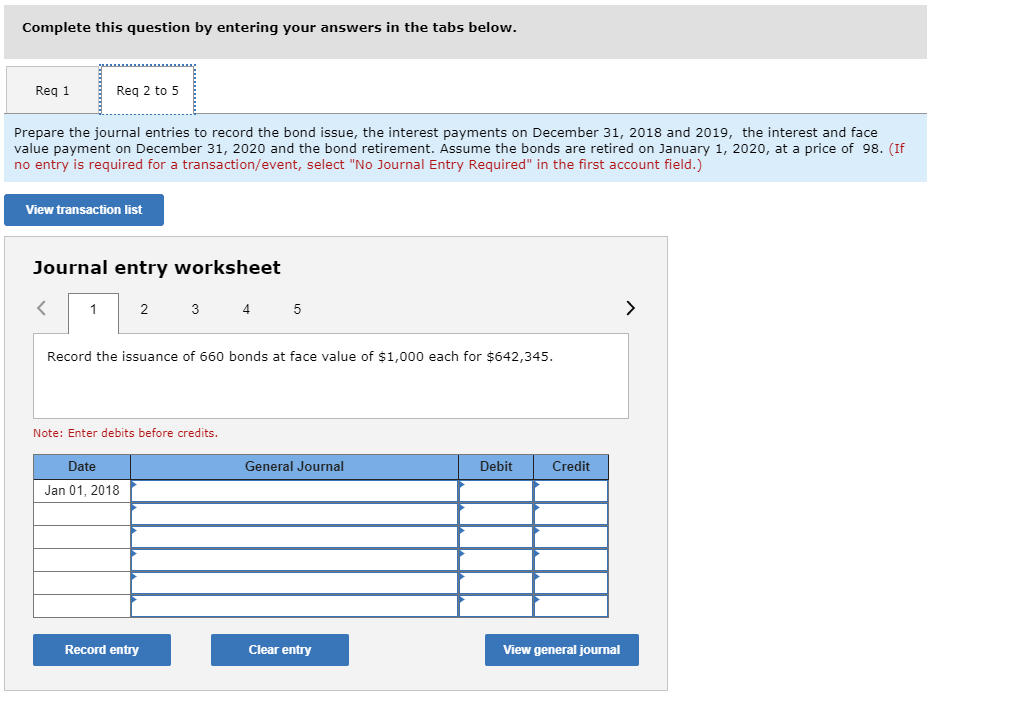Click the Record entry button

pyautogui.click(x=102, y=650)
